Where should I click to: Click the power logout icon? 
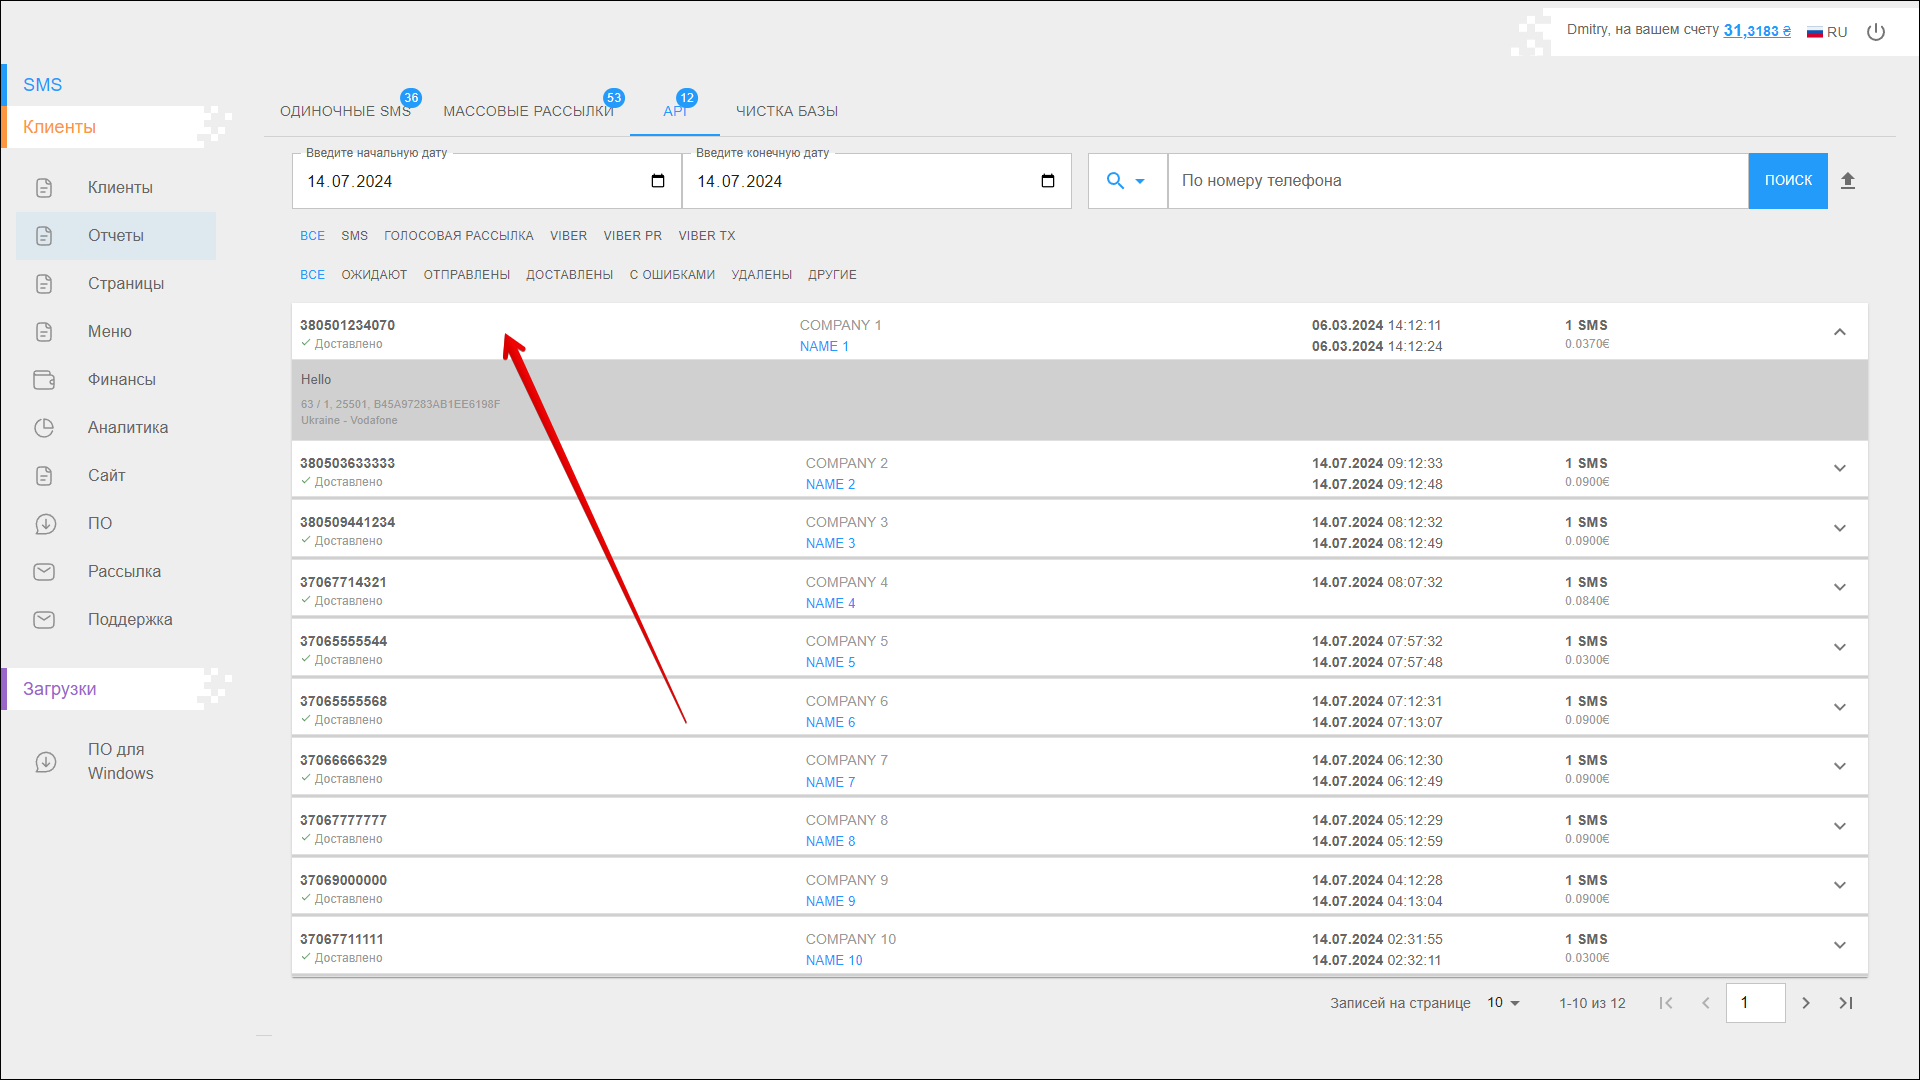[1876, 32]
